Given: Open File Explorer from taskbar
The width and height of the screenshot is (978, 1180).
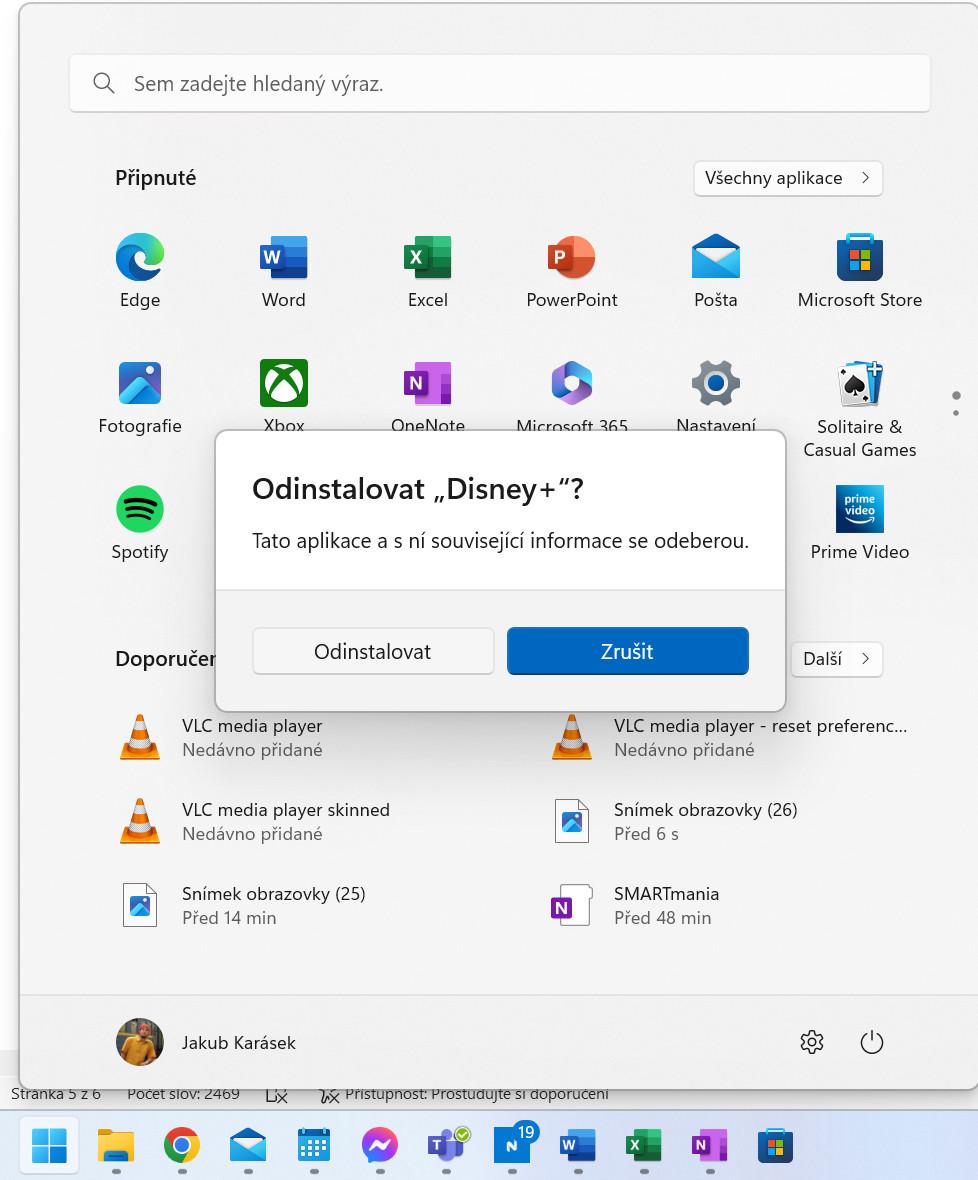Looking at the screenshot, I should [x=116, y=1146].
